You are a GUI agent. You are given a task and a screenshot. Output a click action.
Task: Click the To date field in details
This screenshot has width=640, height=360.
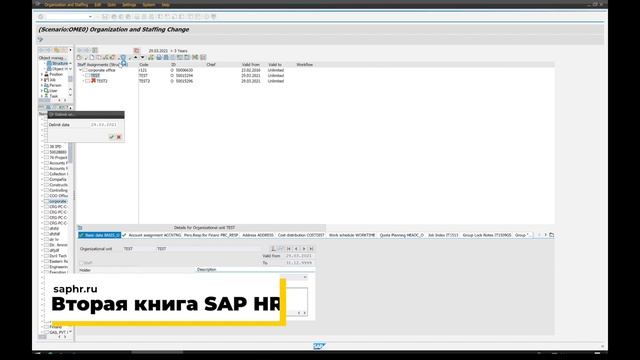pos(299,263)
